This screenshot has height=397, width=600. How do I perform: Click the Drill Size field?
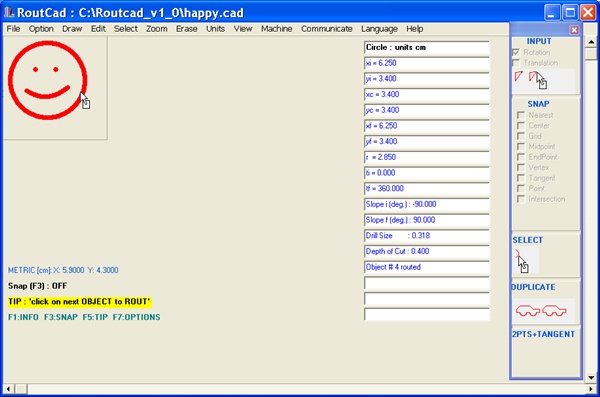(x=427, y=236)
